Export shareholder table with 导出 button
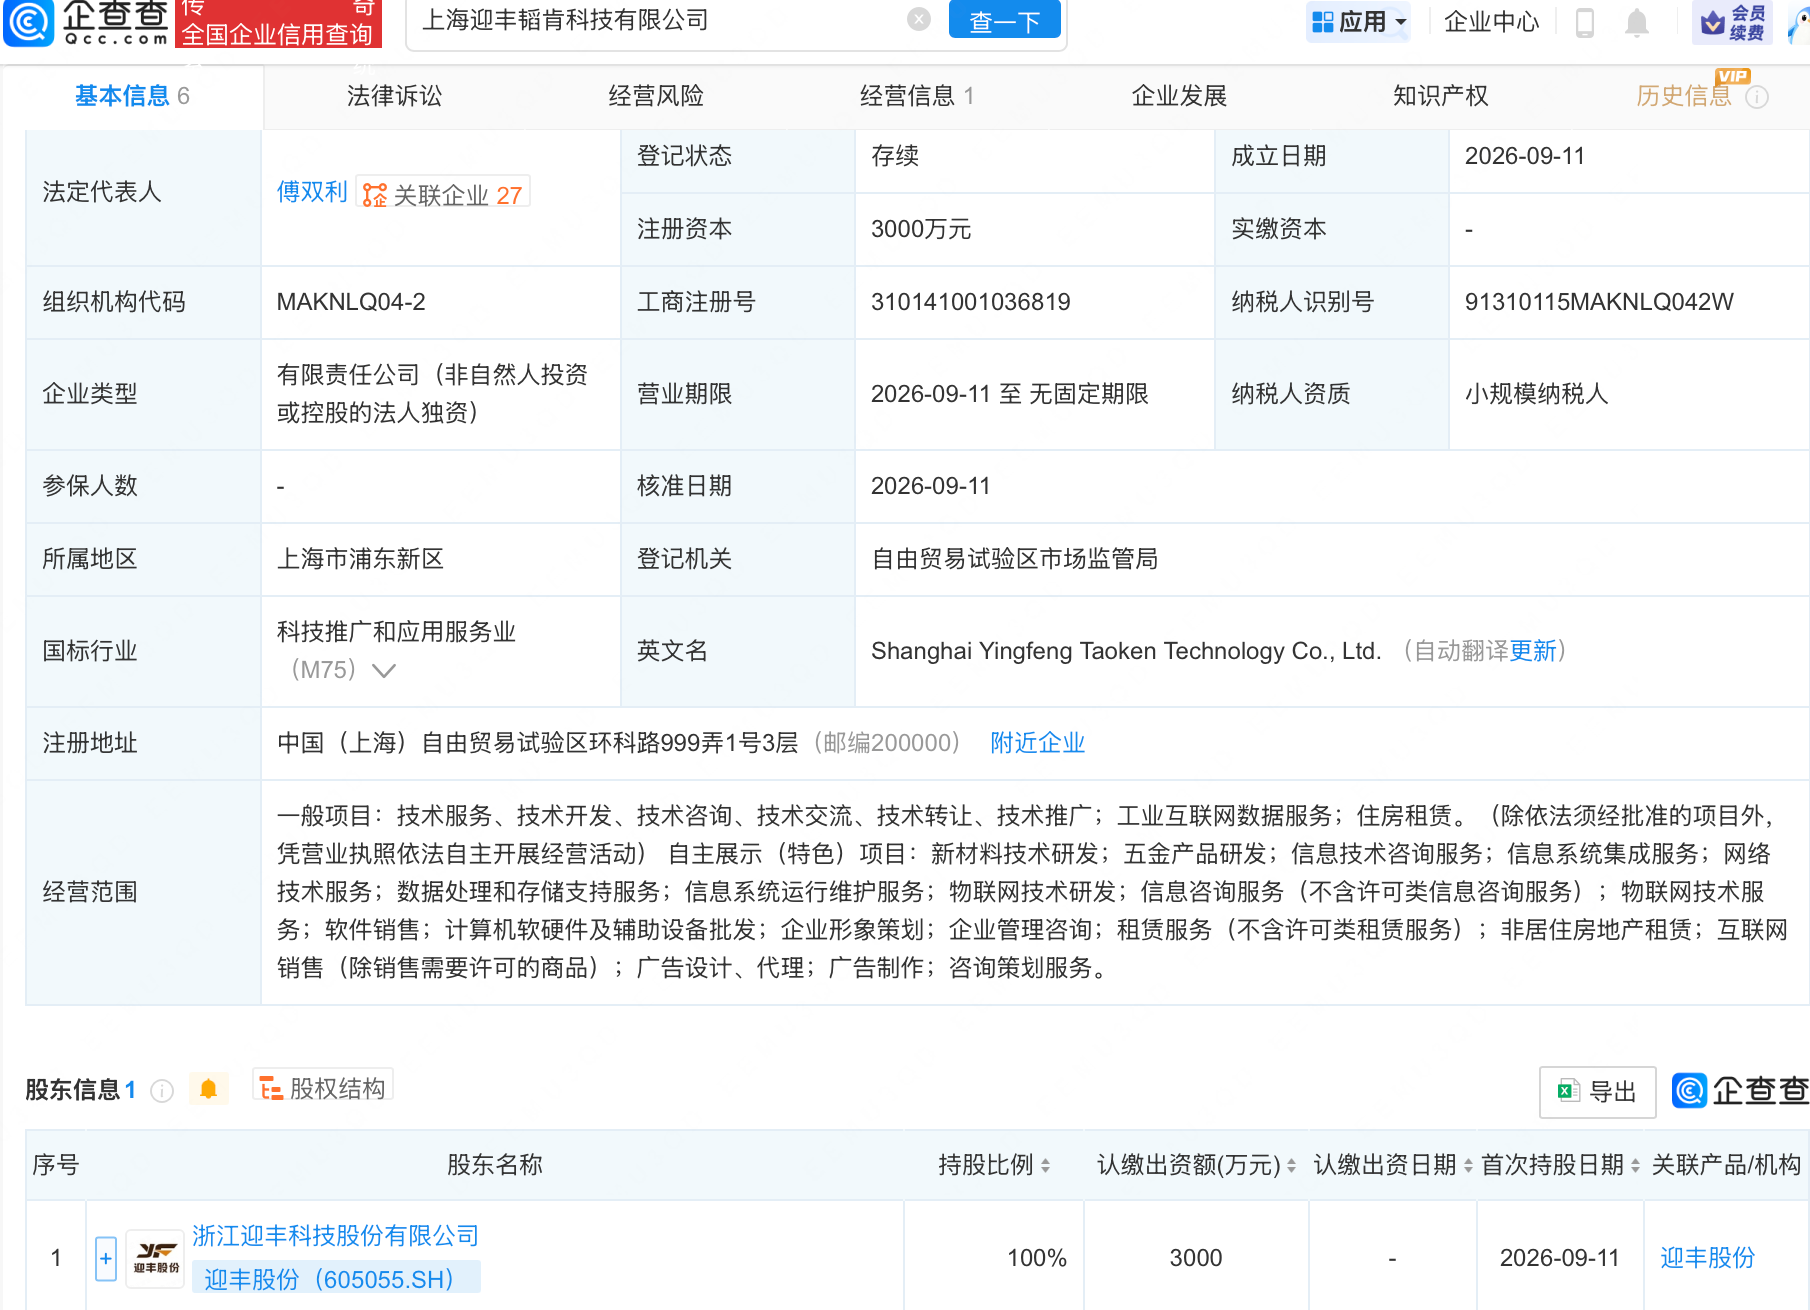1810x1310 pixels. tap(1597, 1092)
